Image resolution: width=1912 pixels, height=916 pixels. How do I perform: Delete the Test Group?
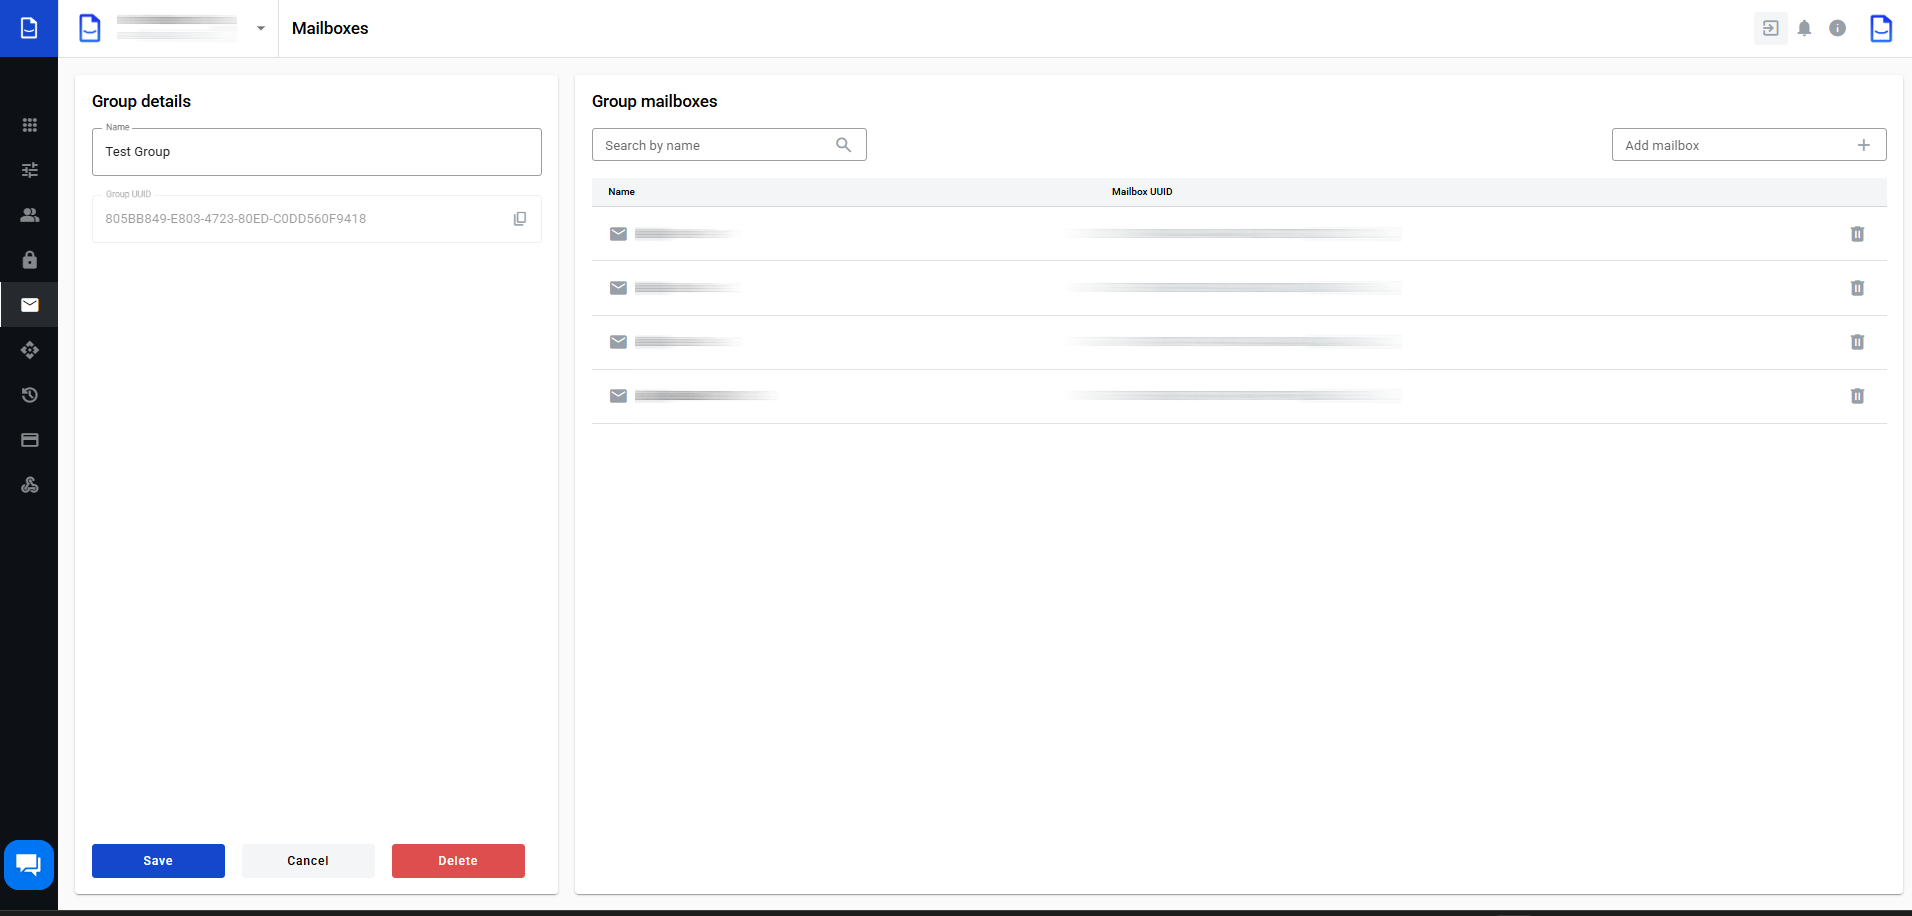point(458,861)
